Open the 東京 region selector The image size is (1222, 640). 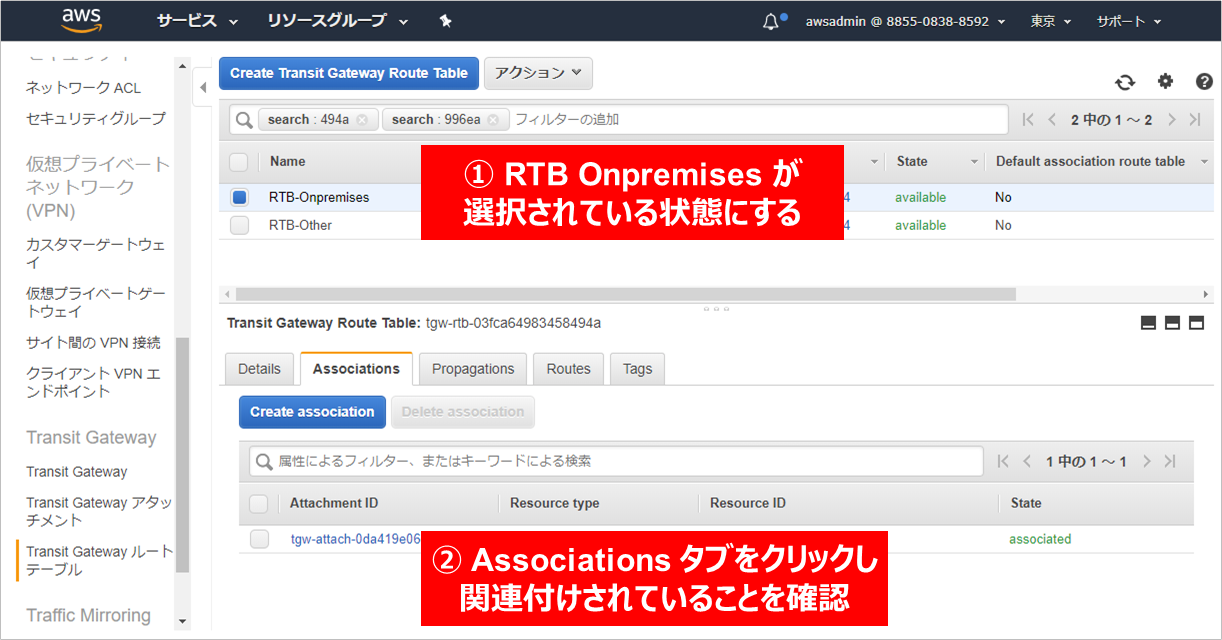pyautogui.click(x=1050, y=21)
